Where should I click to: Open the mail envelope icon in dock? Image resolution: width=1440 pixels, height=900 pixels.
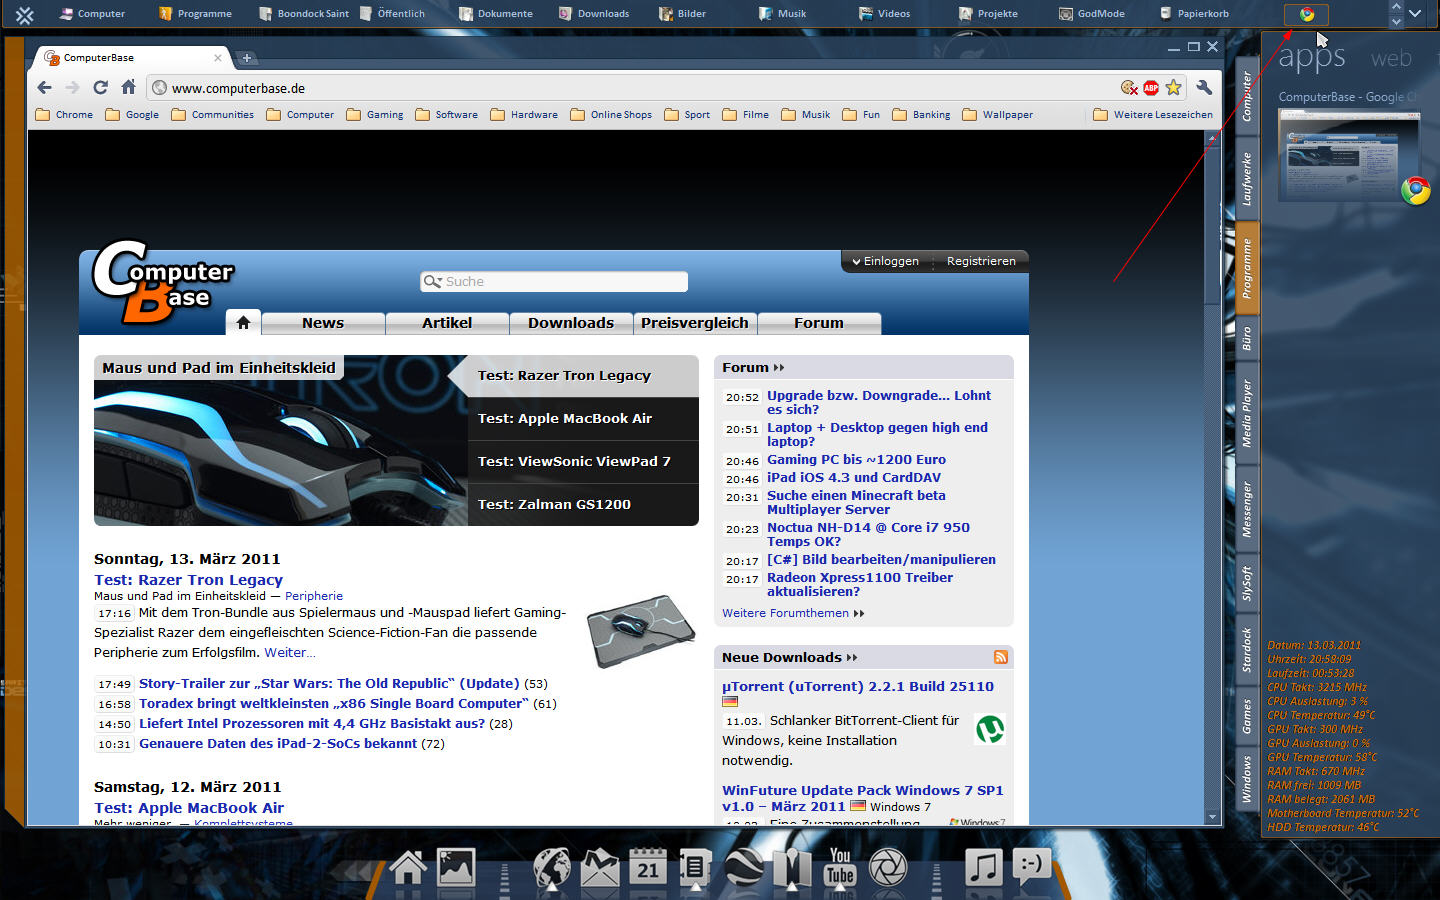[600, 867]
